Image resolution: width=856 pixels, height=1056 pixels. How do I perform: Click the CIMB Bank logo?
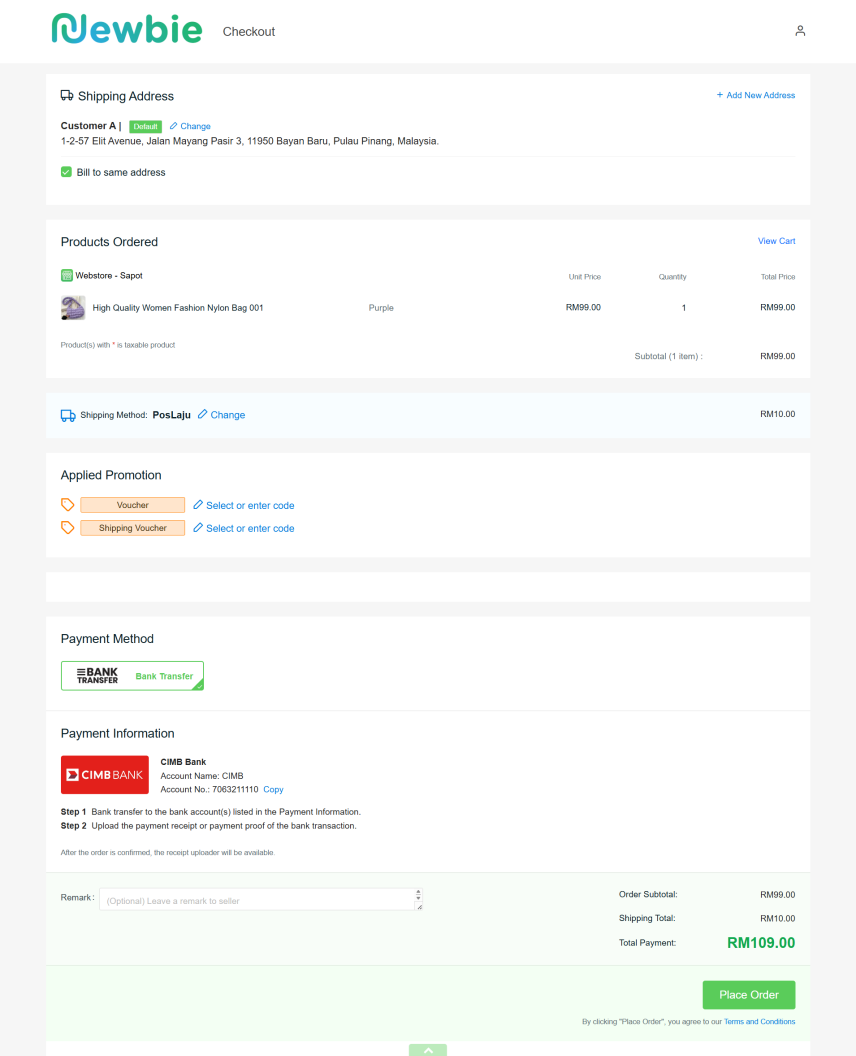pos(105,775)
